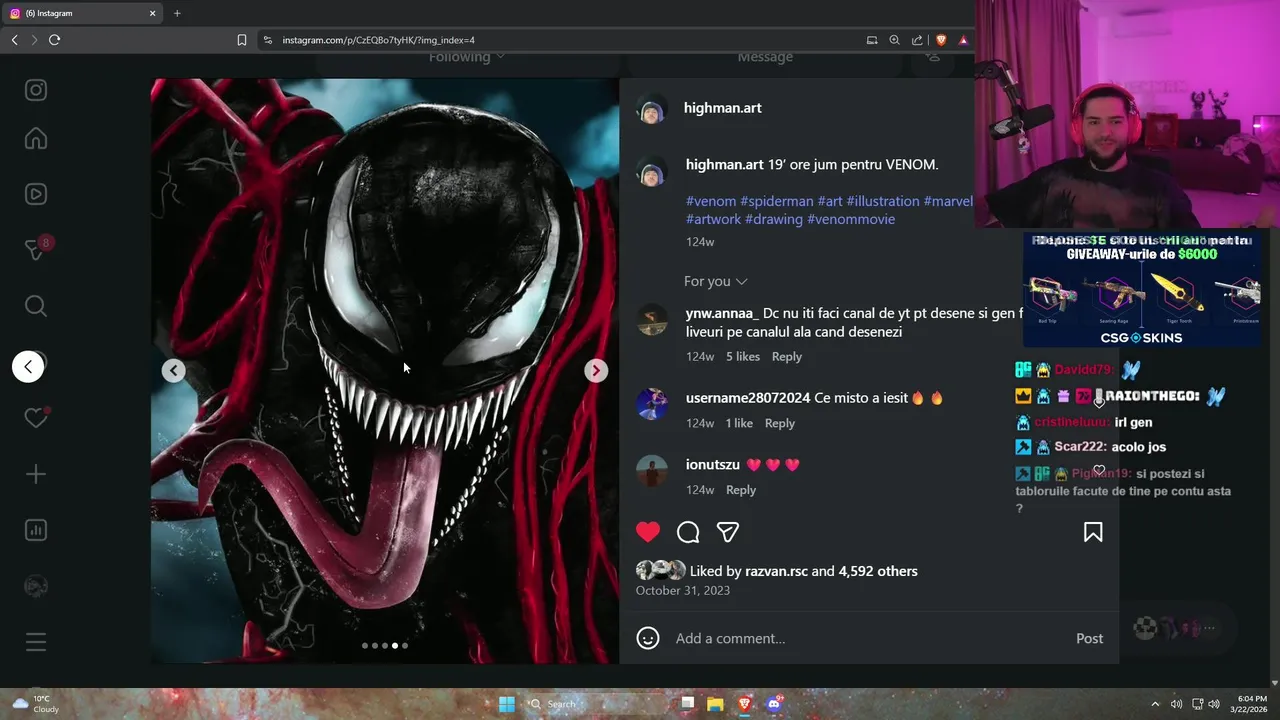Go back in the browser
The height and width of the screenshot is (720, 1280).
(x=14, y=40)
